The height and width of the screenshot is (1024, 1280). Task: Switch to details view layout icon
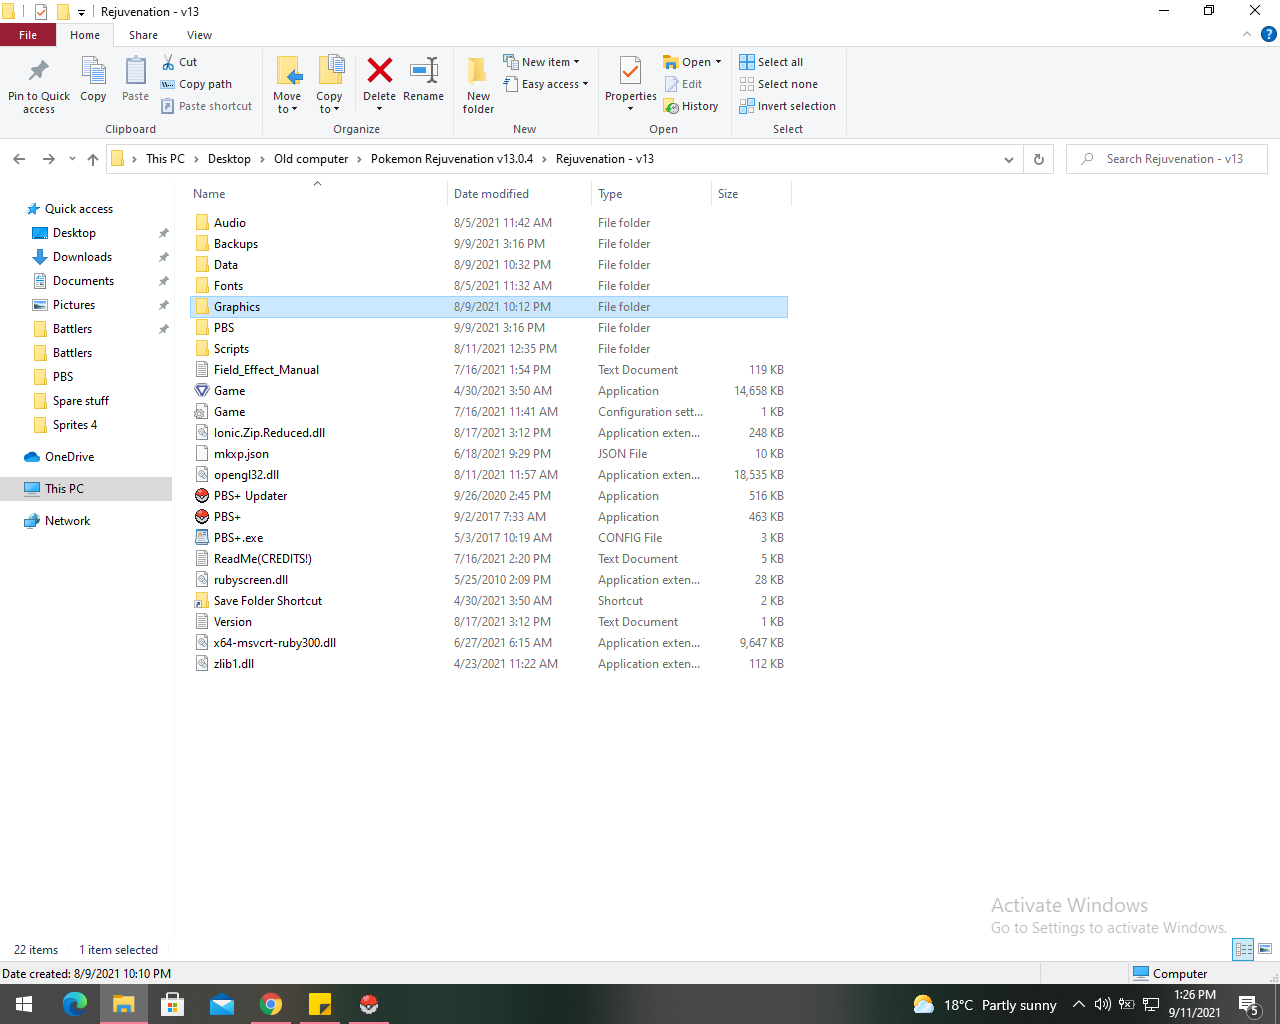tap(1244, 949)
